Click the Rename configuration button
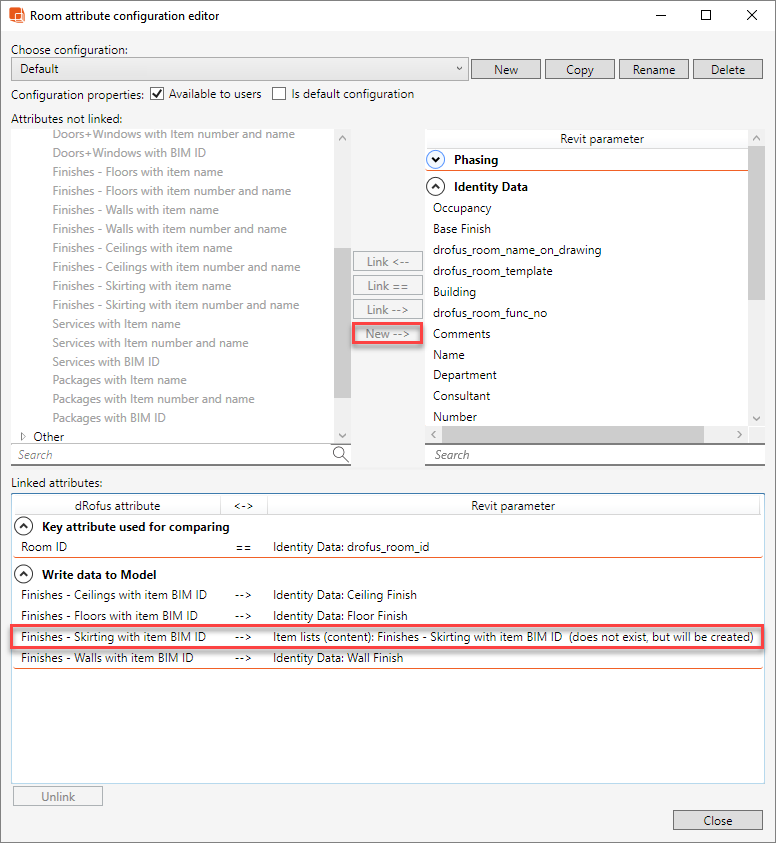776x843 pixels. tap(654, 70)
